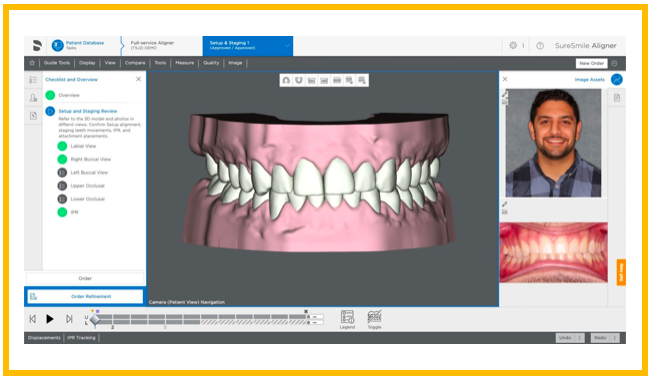Click the staging timeline diamond slider handle
This screenshot has height=379, width=650.
click(95, 320)
